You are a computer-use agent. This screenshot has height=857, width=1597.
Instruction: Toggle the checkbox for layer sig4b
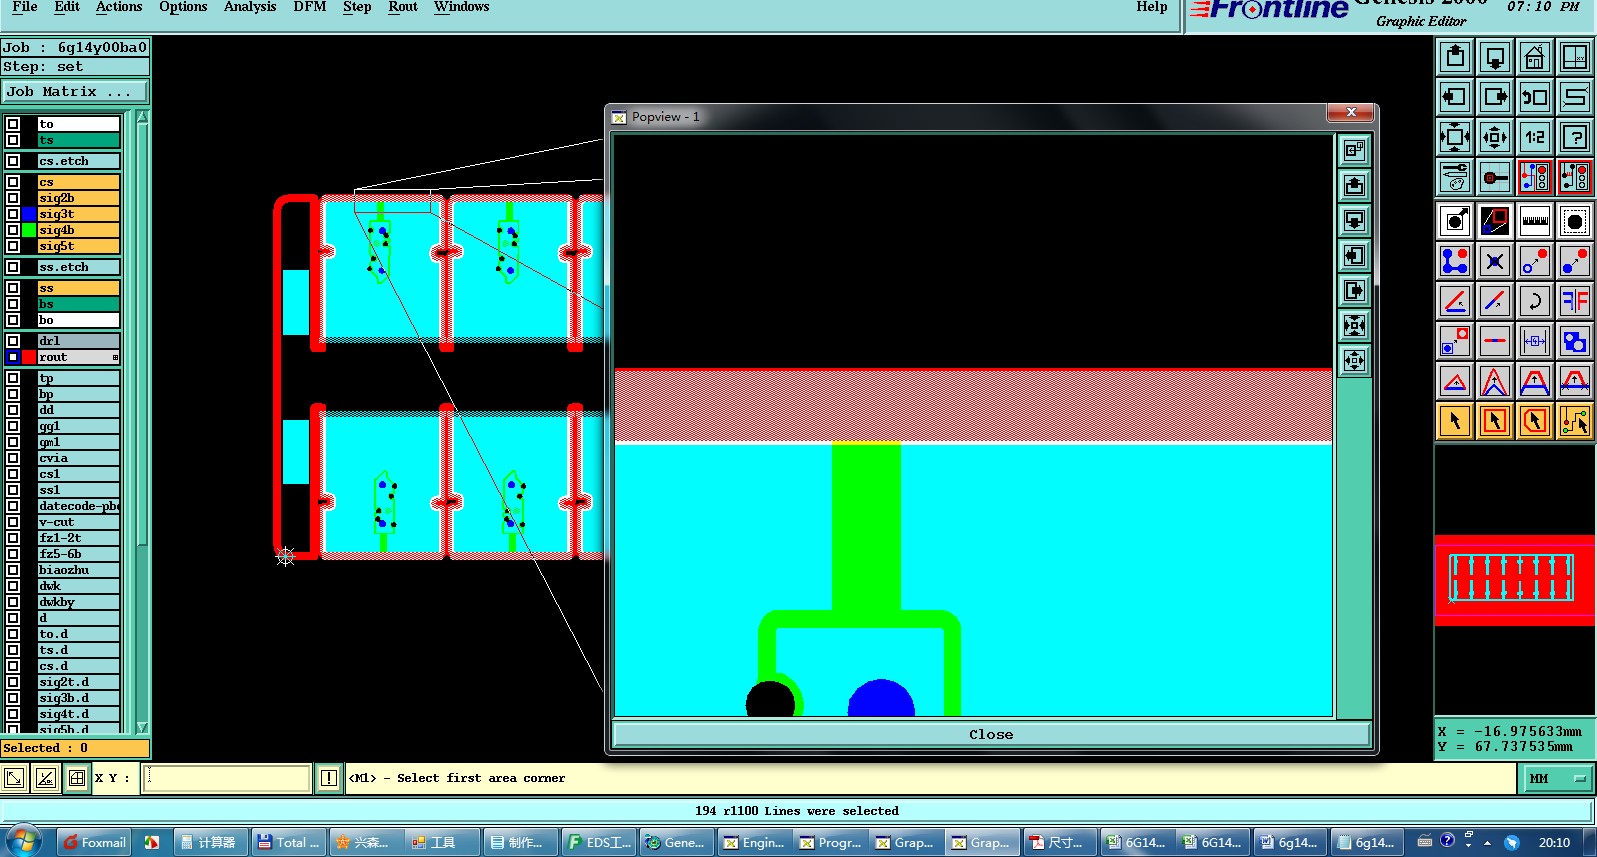pyautogui.click(x=13, y=230)
